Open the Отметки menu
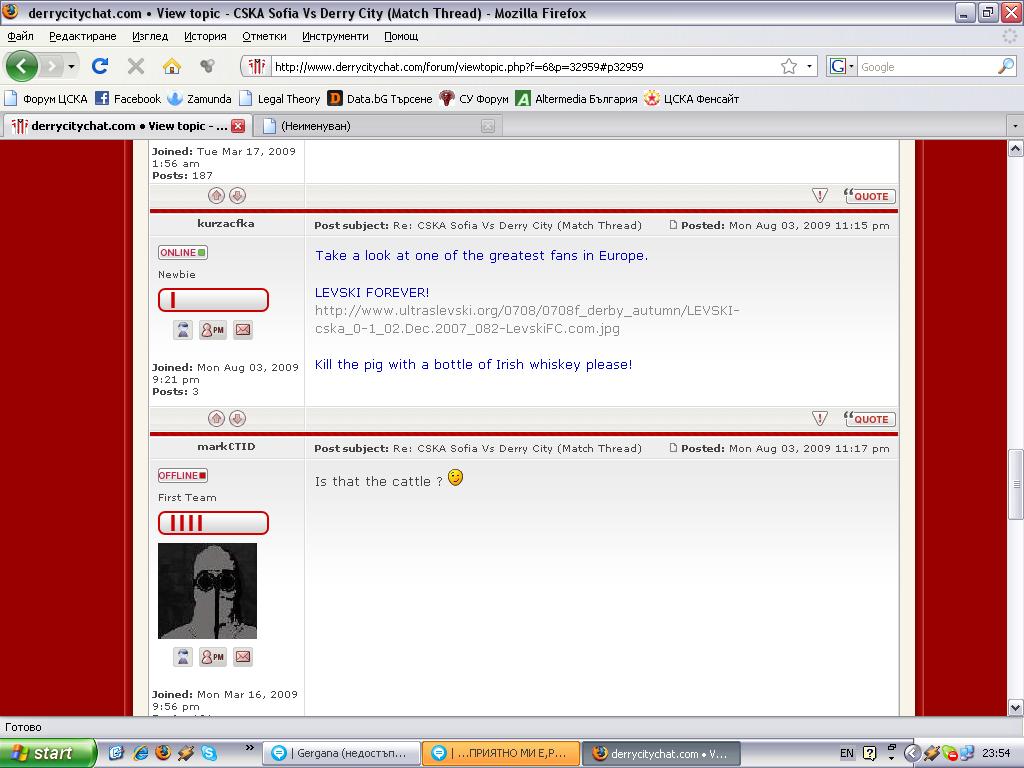The width and height of the screenshot is (1024, 768). (264, 36)
